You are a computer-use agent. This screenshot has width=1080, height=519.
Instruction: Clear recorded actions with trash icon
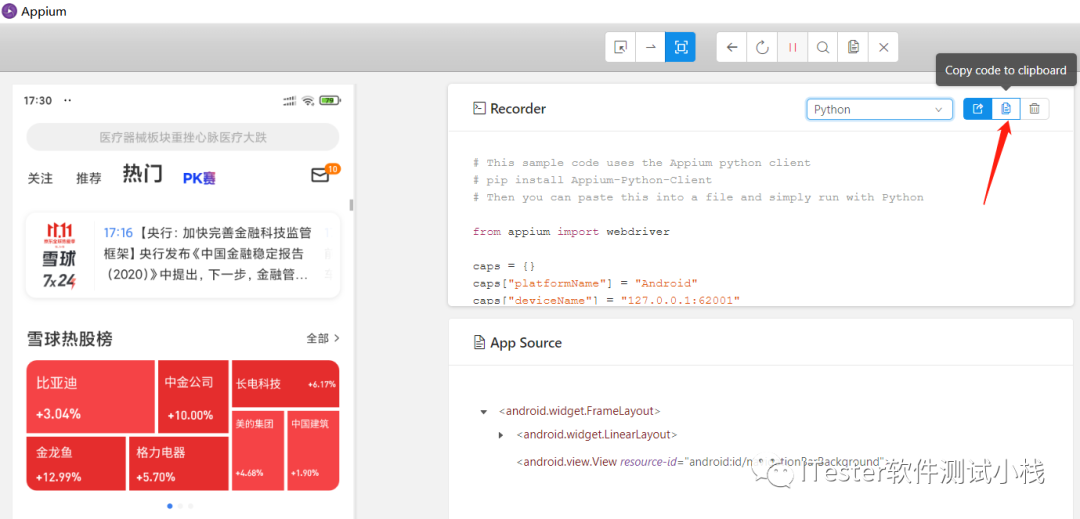tap(1035, 109)
